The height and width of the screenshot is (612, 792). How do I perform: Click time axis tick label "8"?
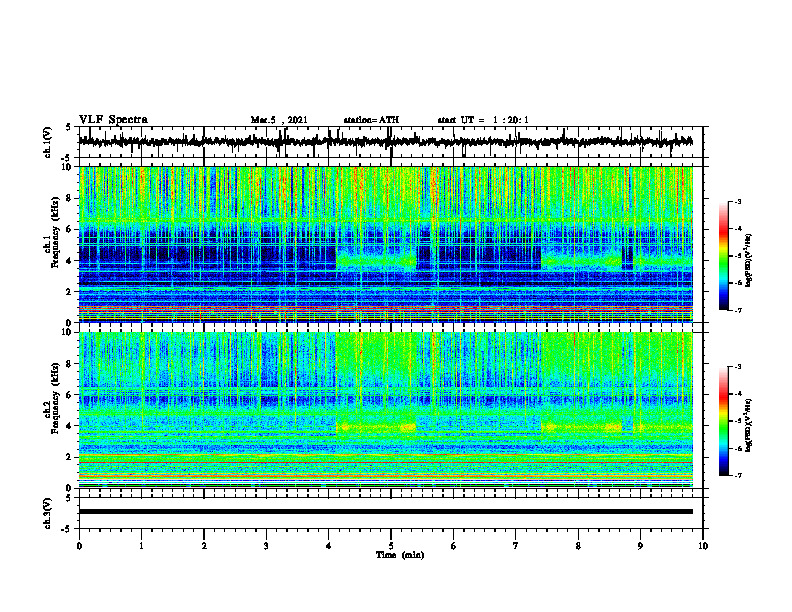coord(578,546)
